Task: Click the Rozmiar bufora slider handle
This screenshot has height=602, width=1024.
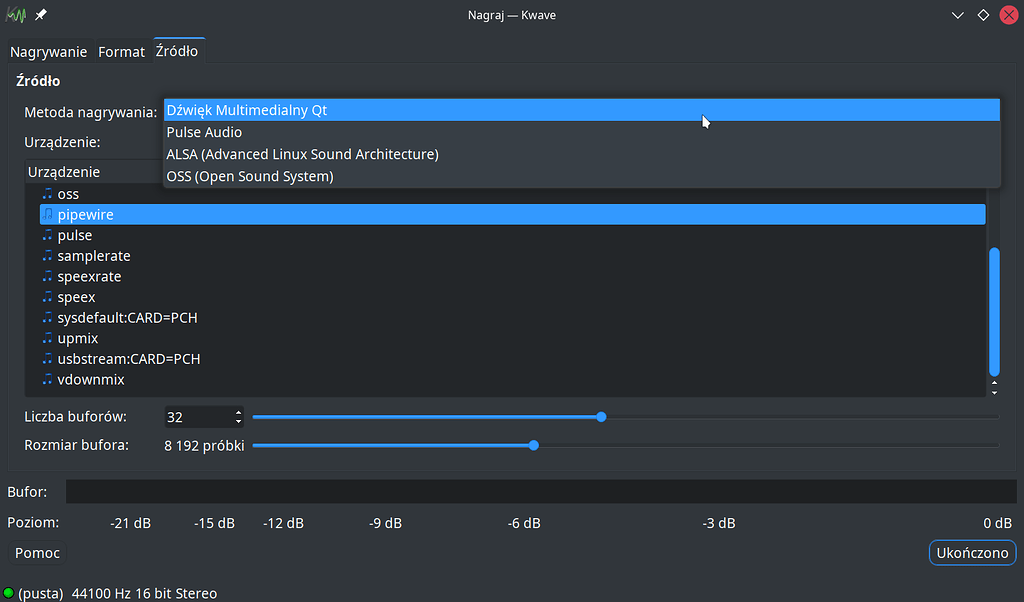Action: [534, 445]
